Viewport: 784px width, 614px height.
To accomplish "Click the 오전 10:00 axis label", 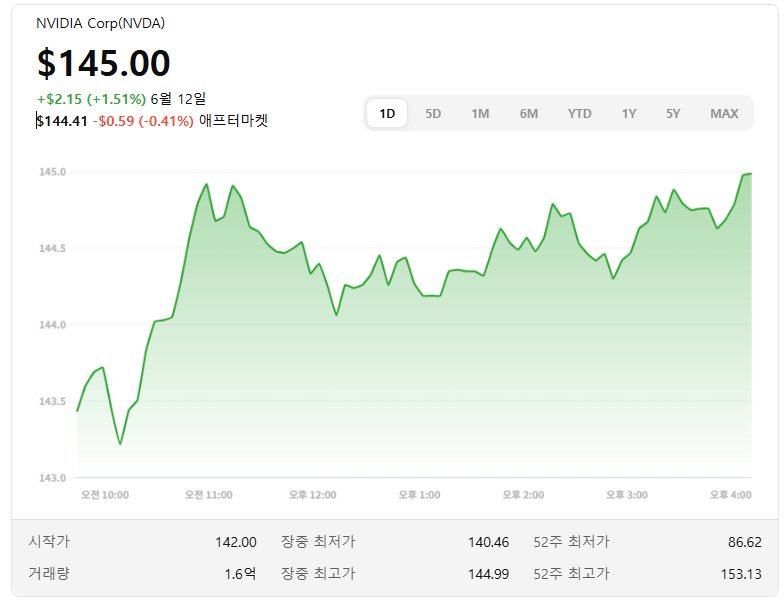I will click(105, 495).
